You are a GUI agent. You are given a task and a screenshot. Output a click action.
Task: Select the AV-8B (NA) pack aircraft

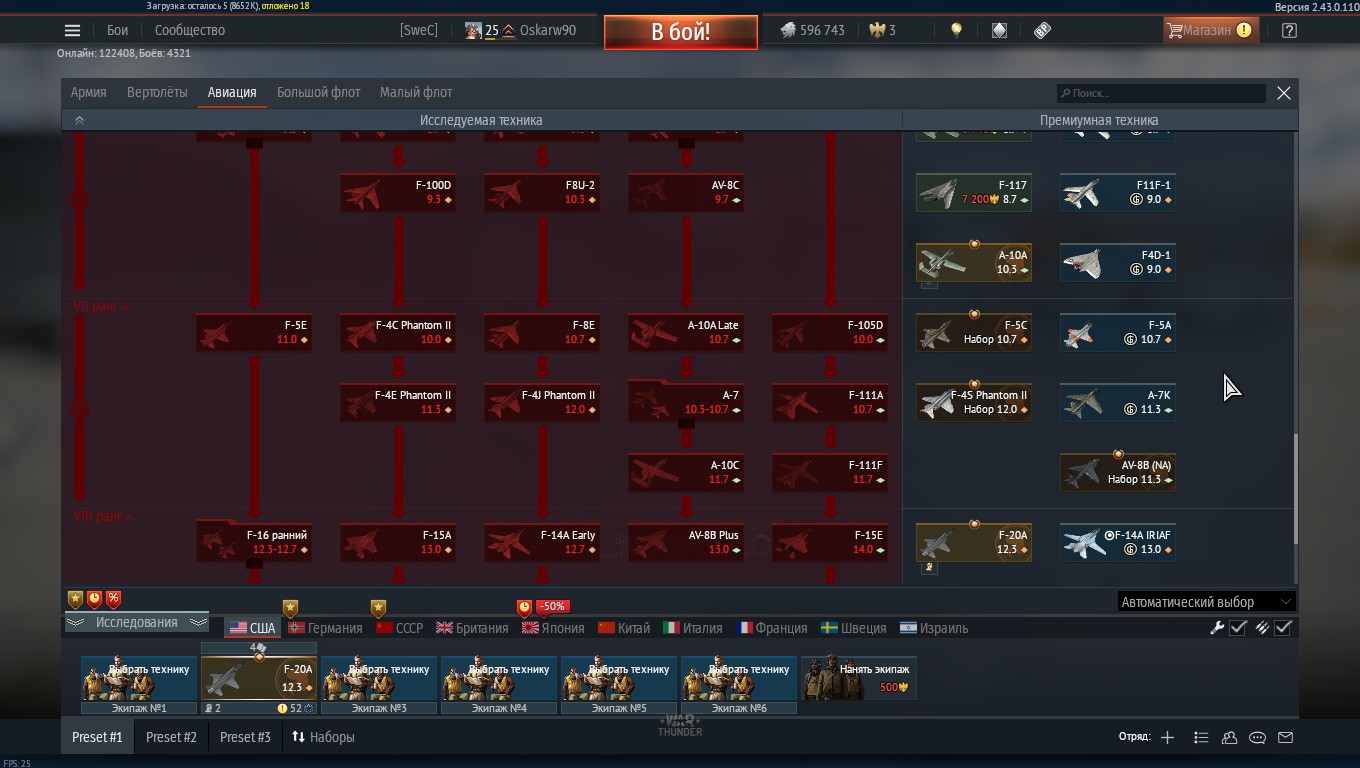[x=1118, y=472]
